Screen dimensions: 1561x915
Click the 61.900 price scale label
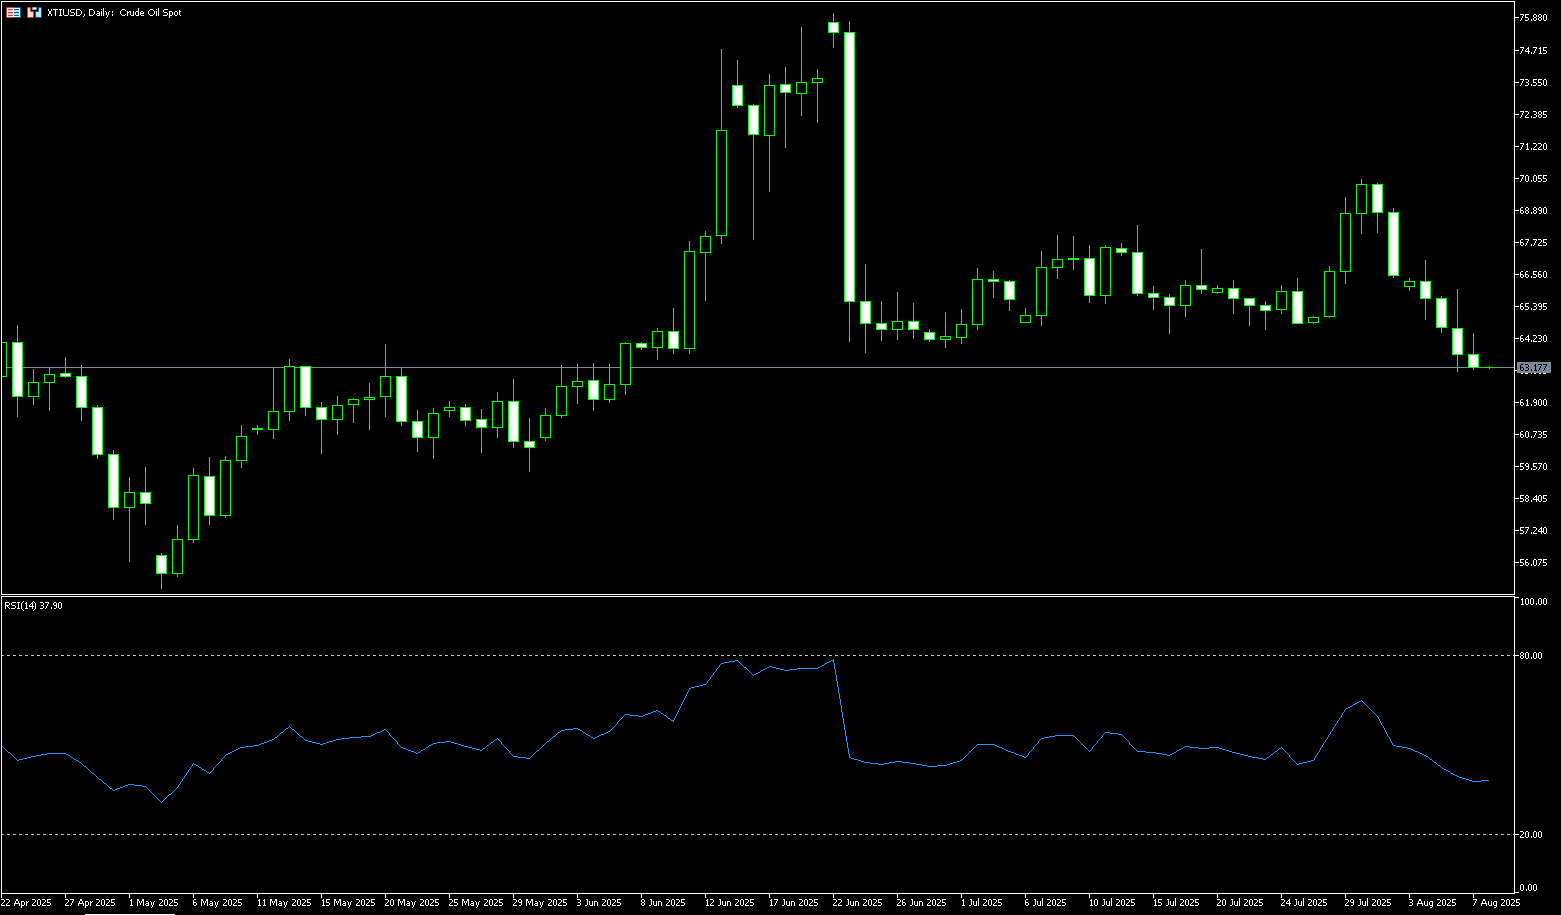coord(1534,402)
